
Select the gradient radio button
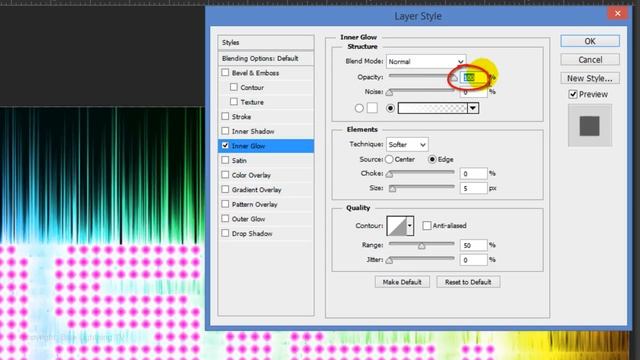391,108
